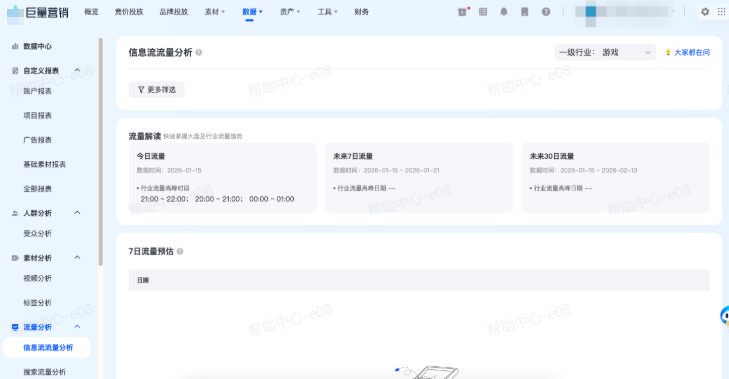Image resolution: width=729 pixels, height=379 pixels.
Task: Click the sidebar vertical scrollbar
Action: coord(100,152)
